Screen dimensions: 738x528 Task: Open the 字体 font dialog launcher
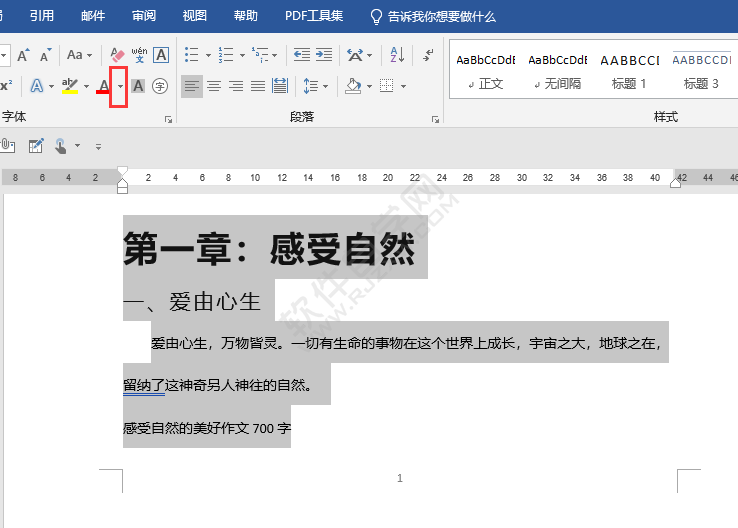pos(168,120)
